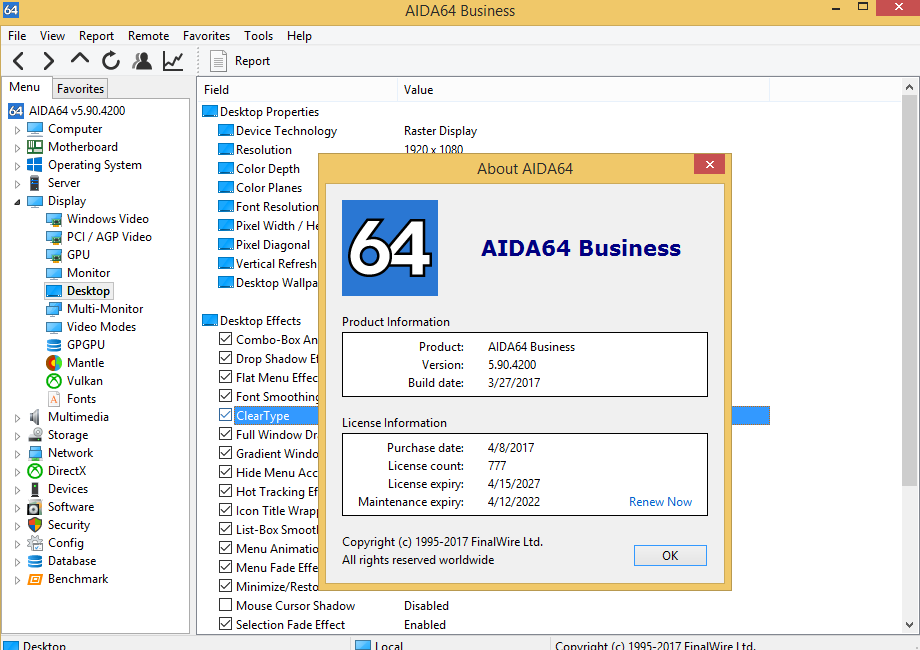920x650 pixels.
Task: Click the Menu tab in the left panel
Action: coord(25,87)
